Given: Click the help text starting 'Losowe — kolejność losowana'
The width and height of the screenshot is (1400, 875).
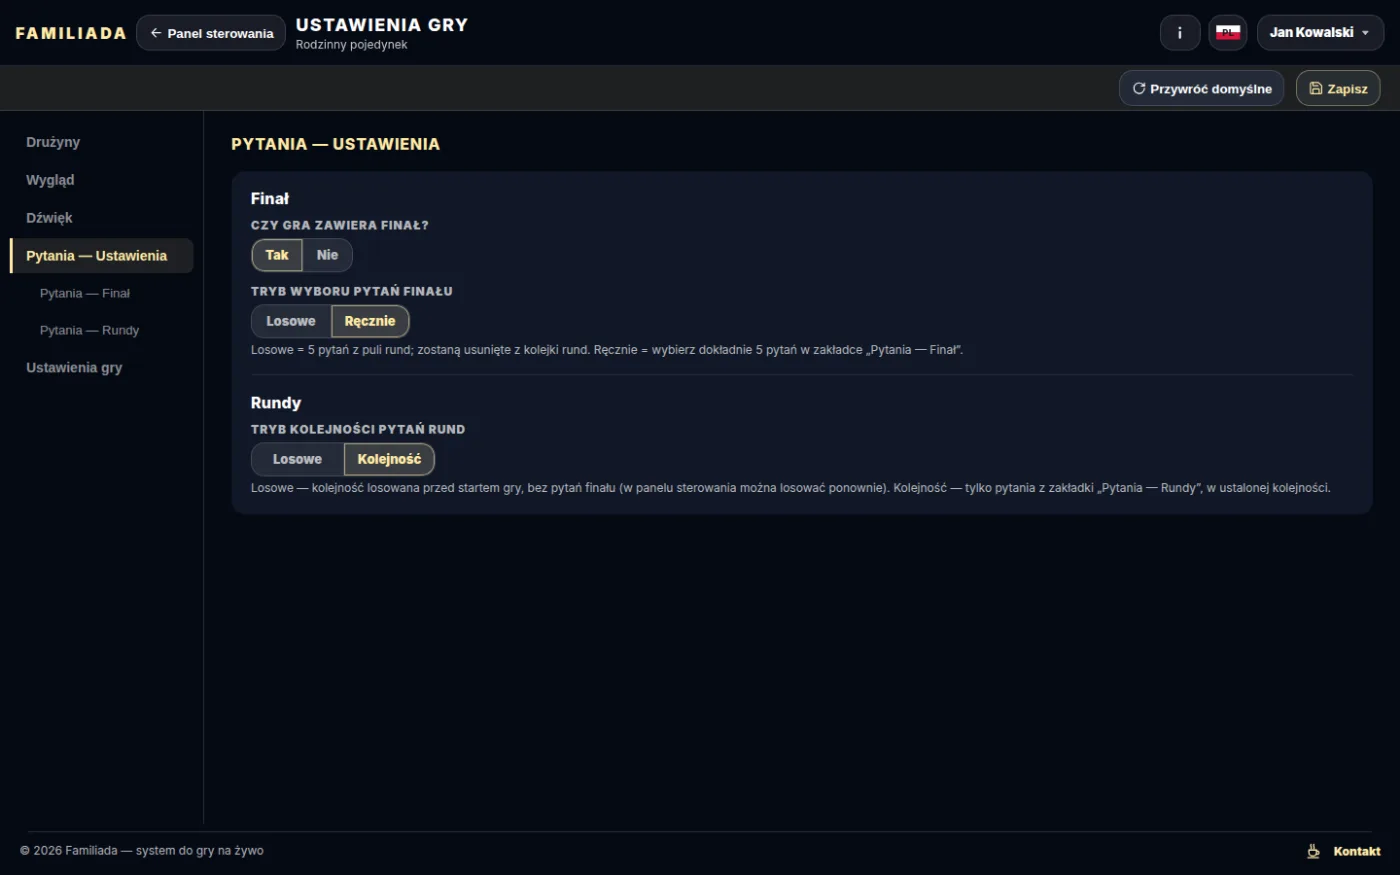Looking at the screenshot, I should [791, 488].
